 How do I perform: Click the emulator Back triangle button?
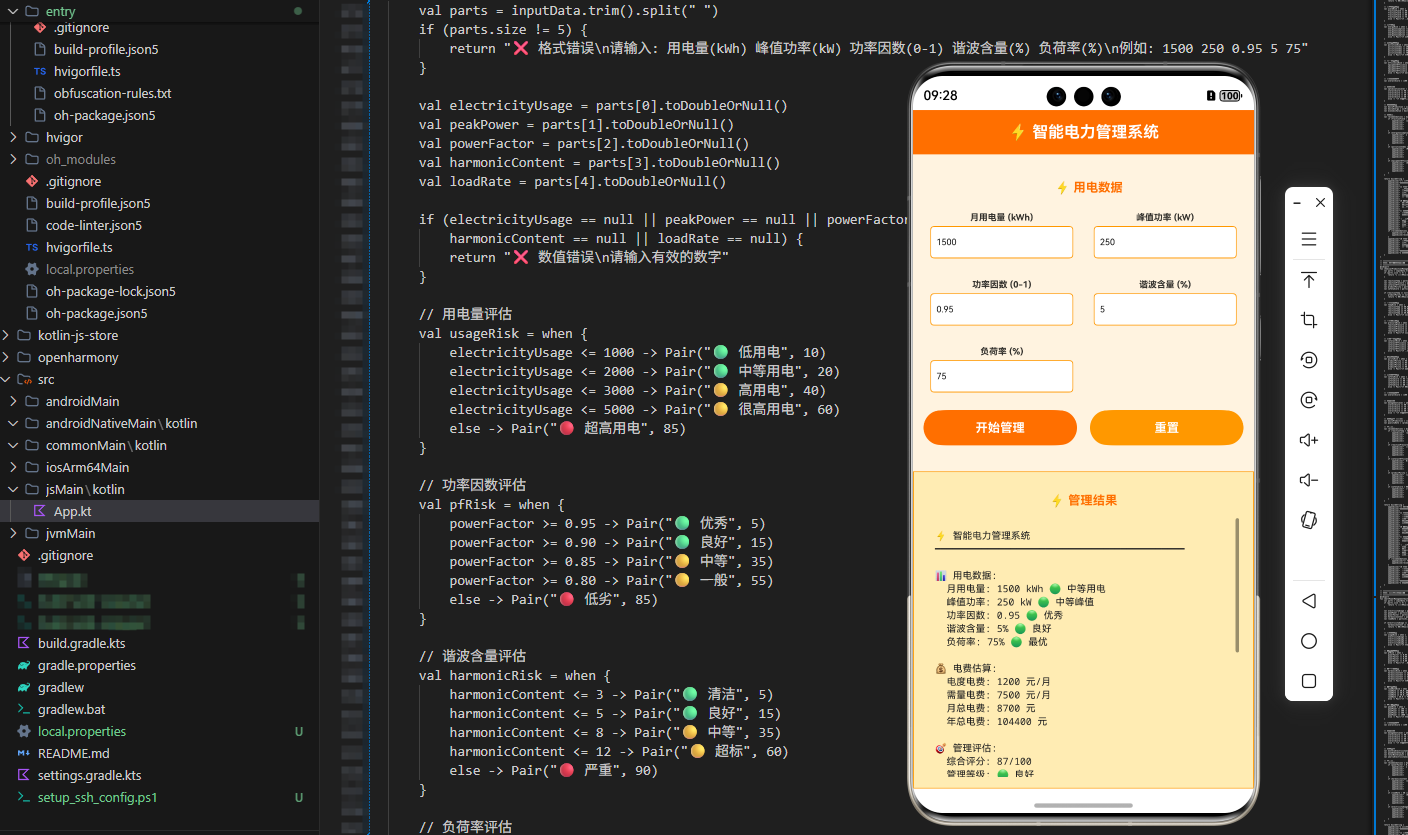pyautogui.click(x=1308, y=601)
